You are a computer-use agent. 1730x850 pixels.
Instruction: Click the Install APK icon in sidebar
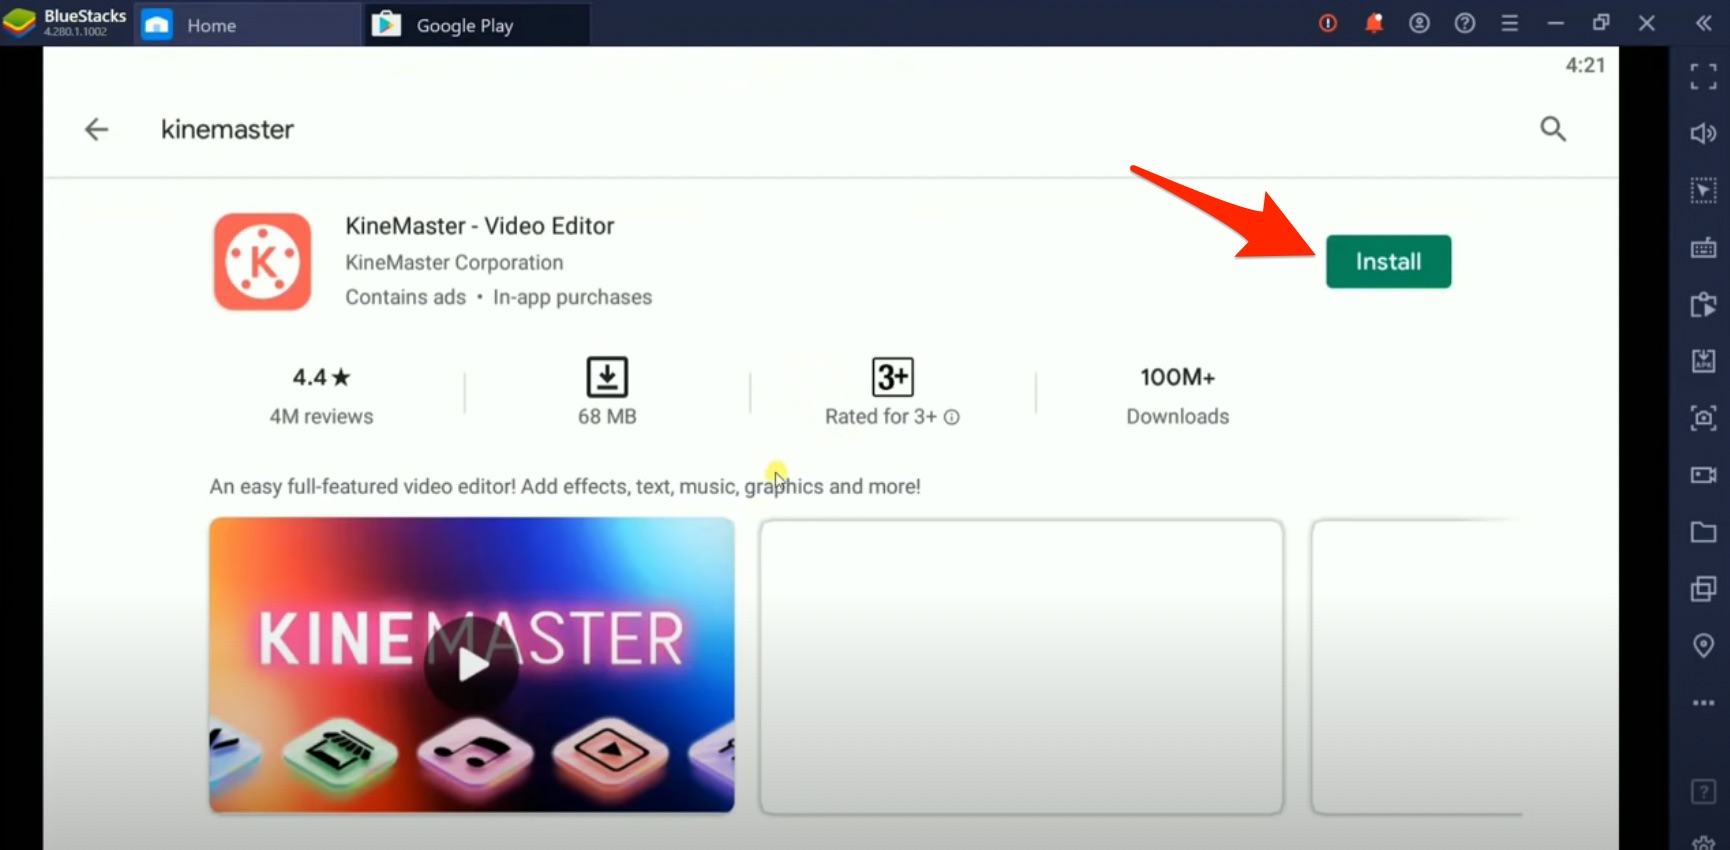click(1703, 360)
